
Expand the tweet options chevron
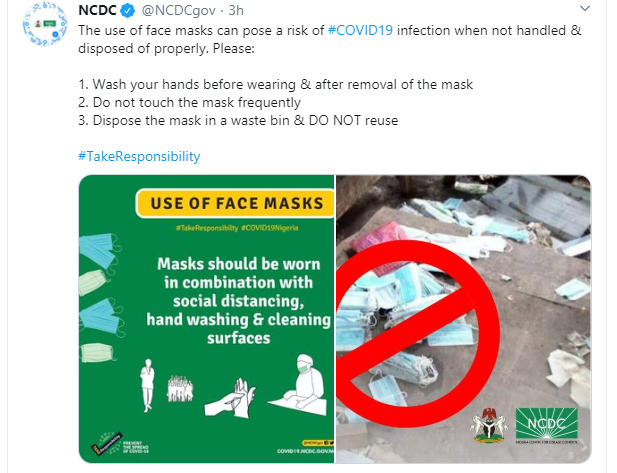585,8
